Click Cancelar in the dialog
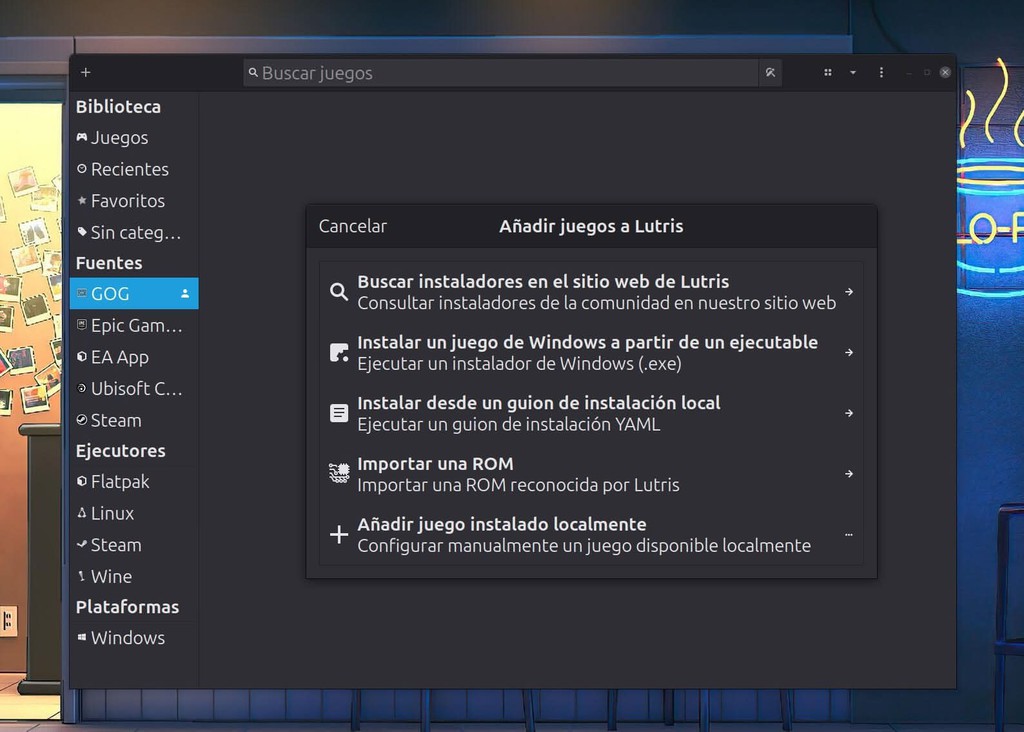 click(x=353, y=226)
